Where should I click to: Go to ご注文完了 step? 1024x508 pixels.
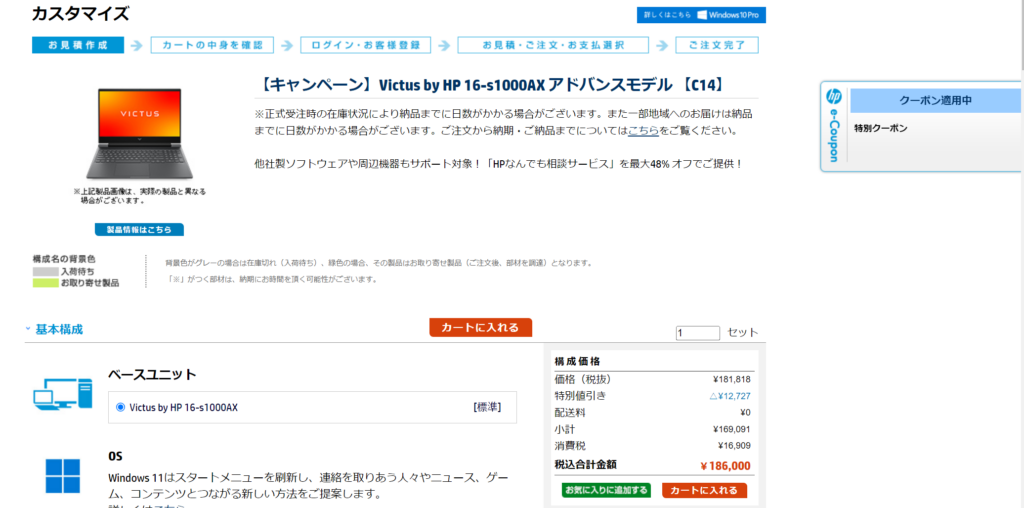point(716,45)
